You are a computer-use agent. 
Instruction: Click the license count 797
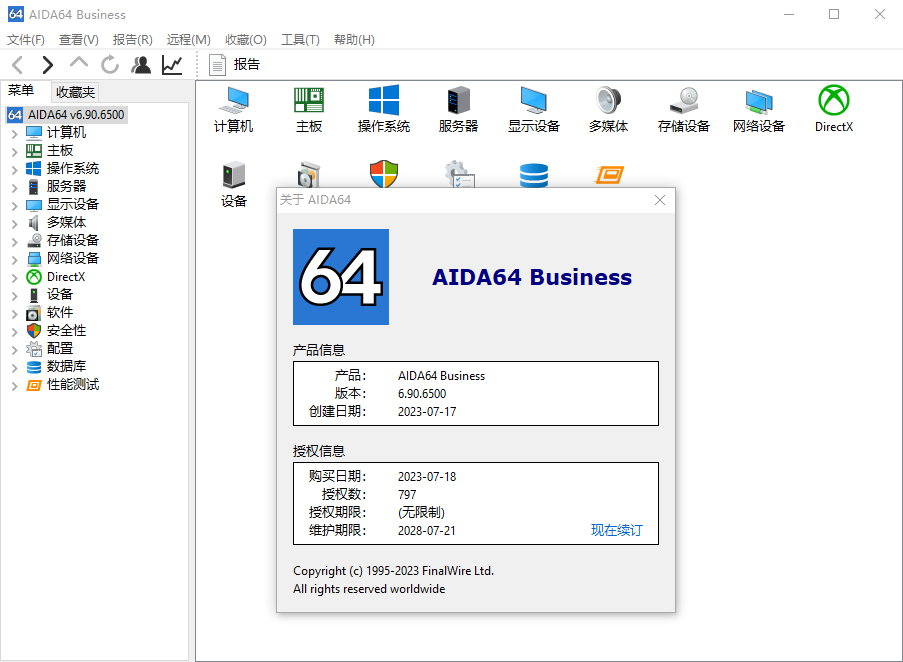[x=407, y=494]
